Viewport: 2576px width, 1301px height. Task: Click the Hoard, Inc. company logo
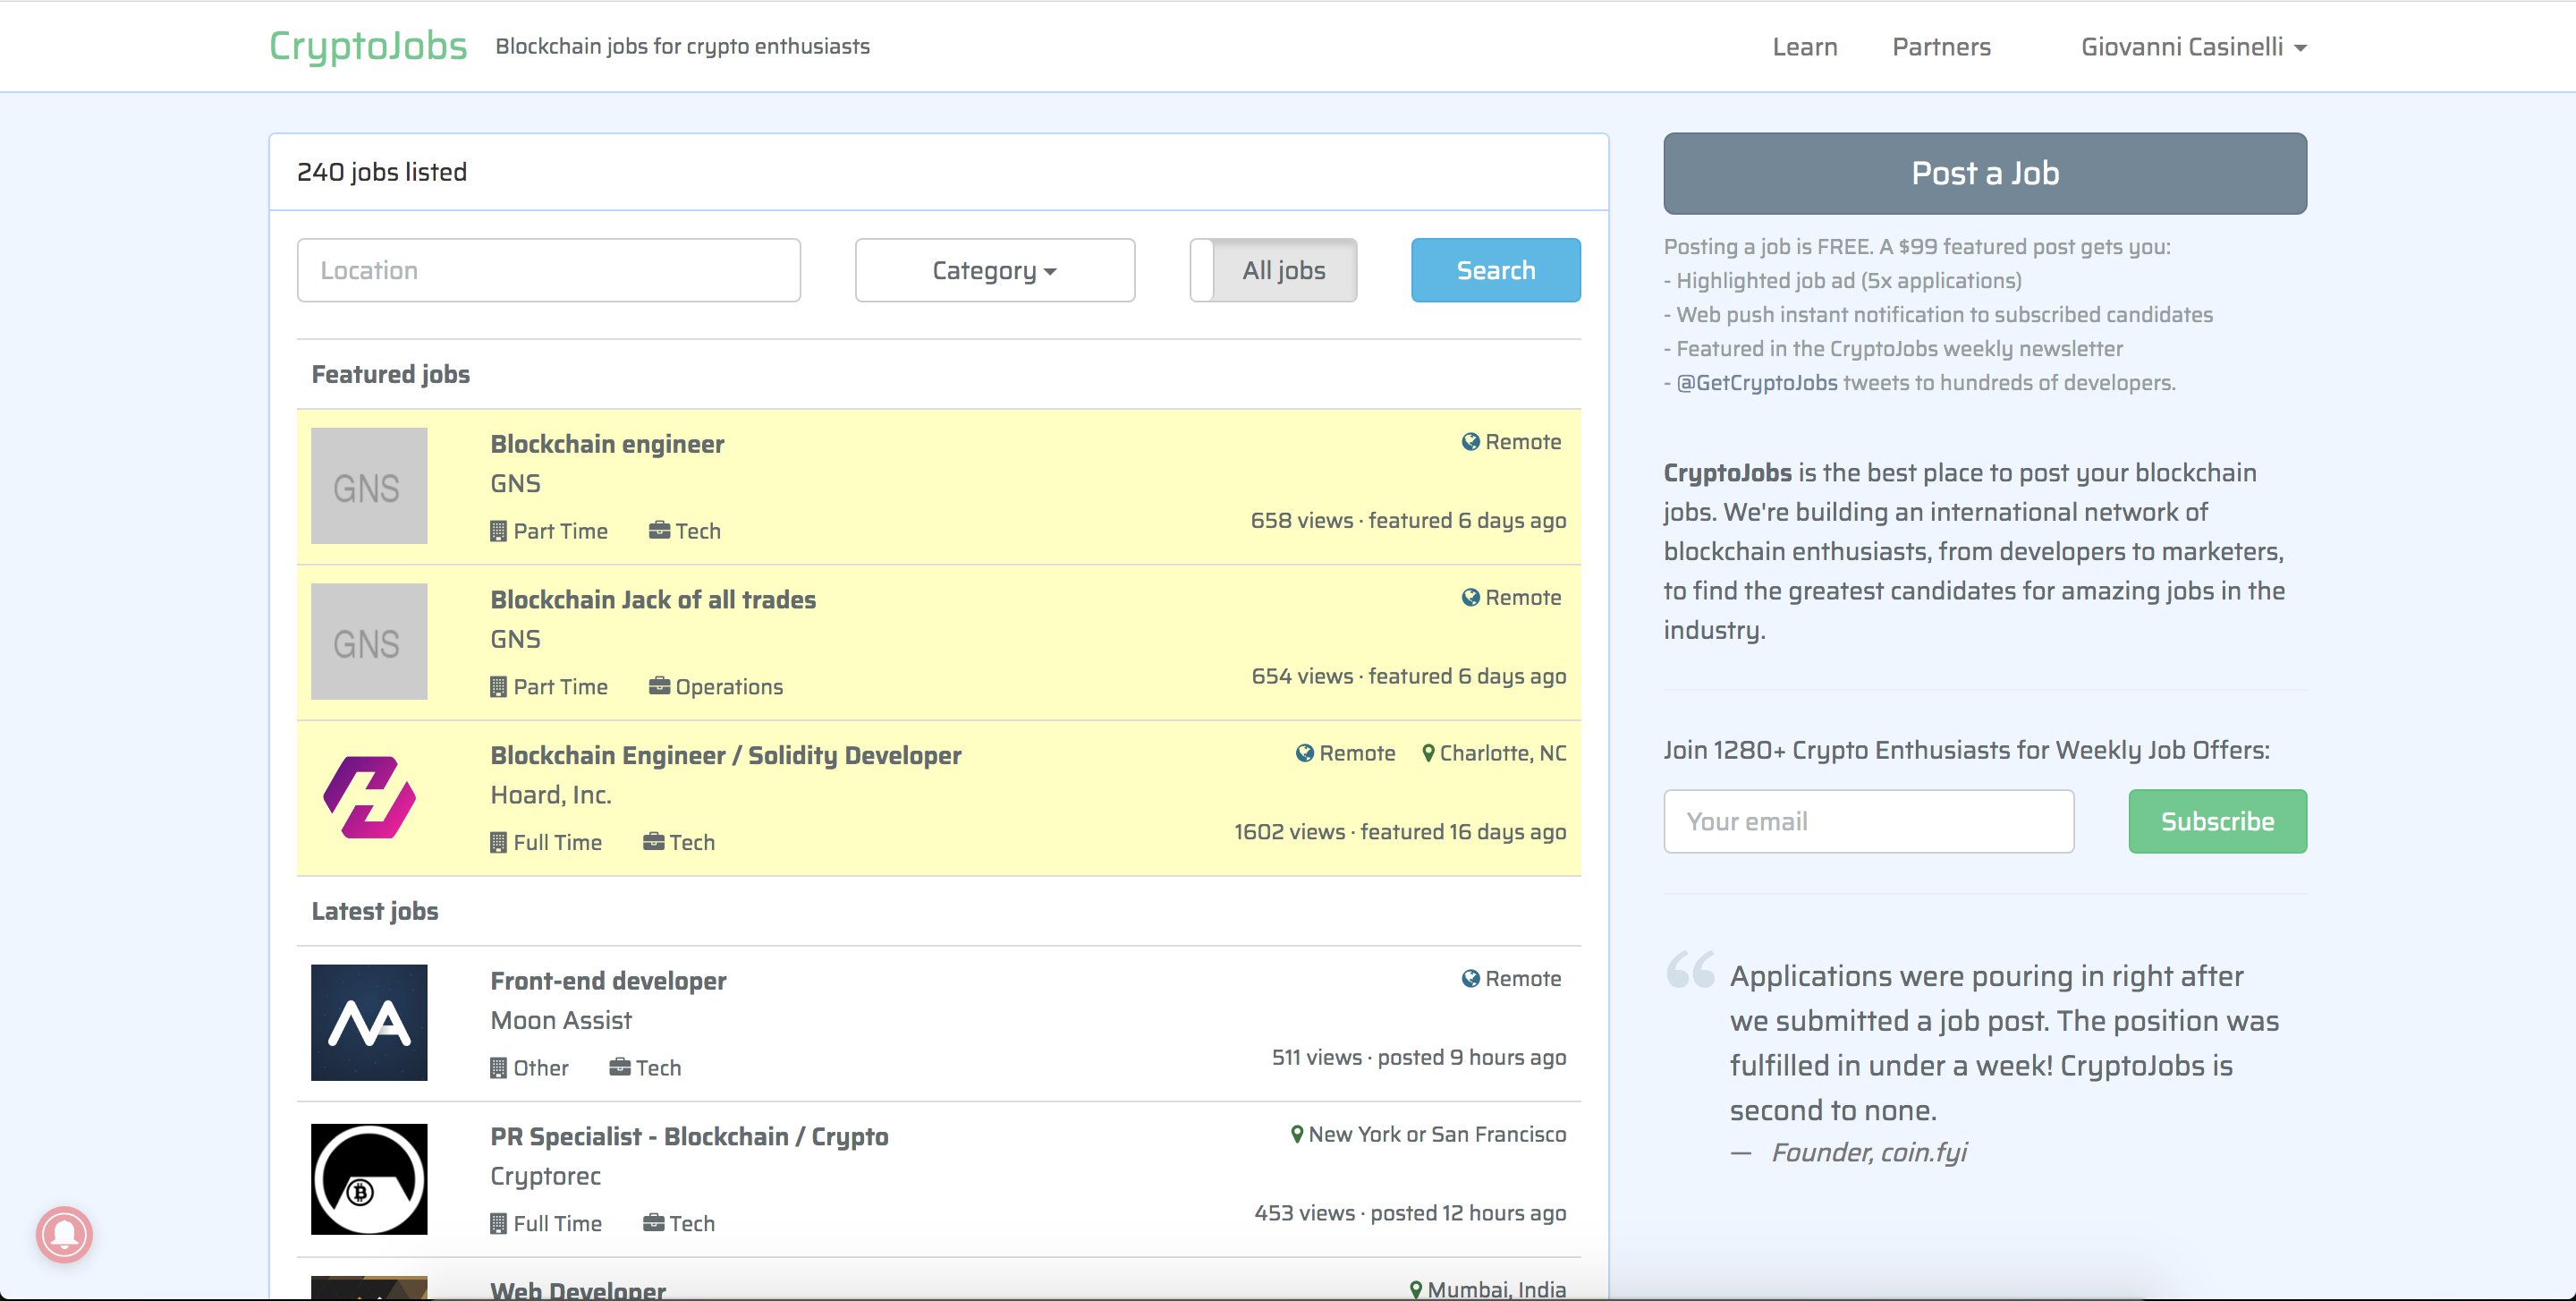tap(369, 797)
